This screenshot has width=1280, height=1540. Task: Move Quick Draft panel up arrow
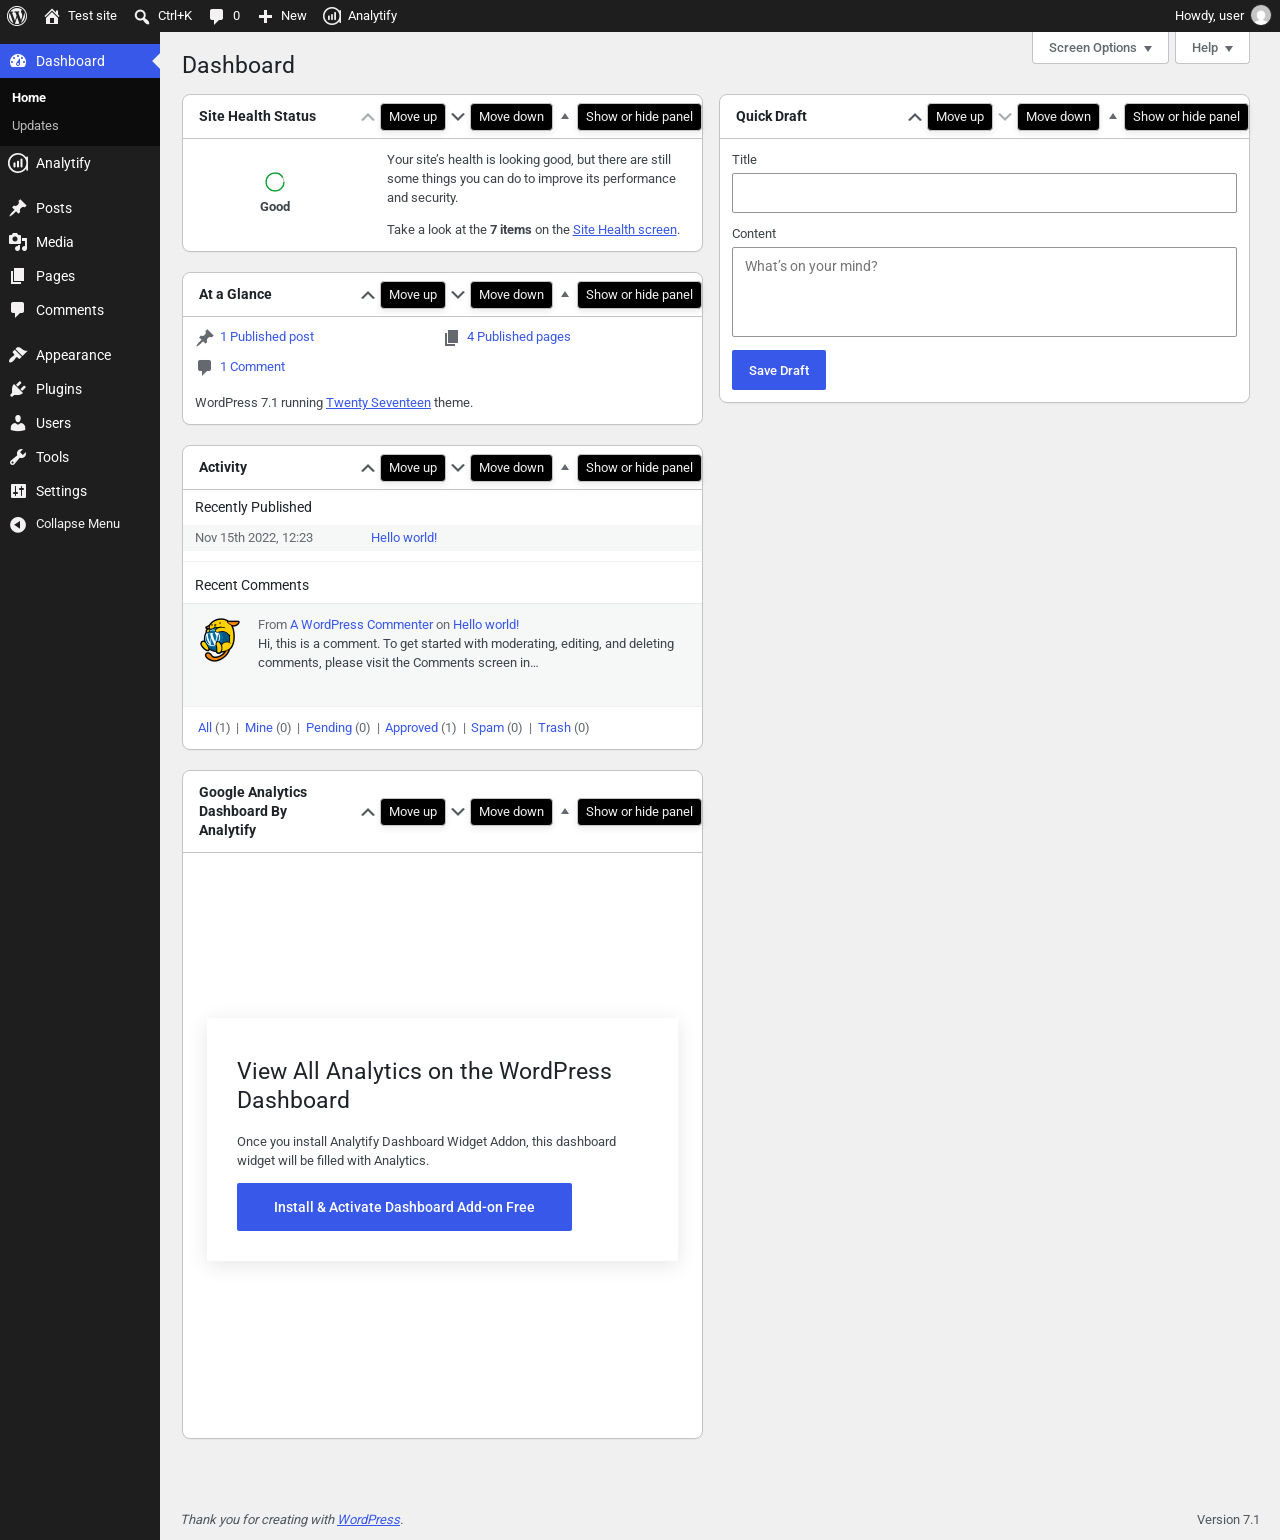(915, 117)
